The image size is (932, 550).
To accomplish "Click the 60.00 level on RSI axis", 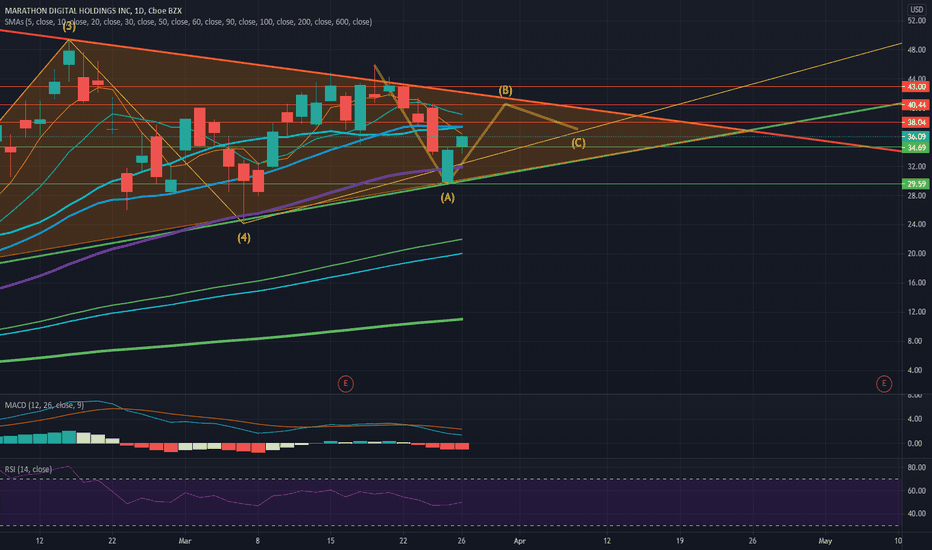I will 917,491.
